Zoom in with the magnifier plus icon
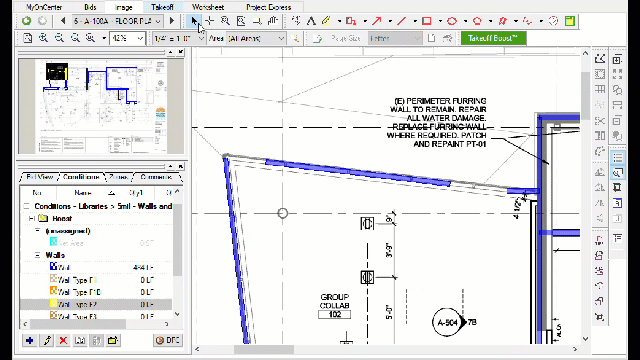 tap(43, 38)
